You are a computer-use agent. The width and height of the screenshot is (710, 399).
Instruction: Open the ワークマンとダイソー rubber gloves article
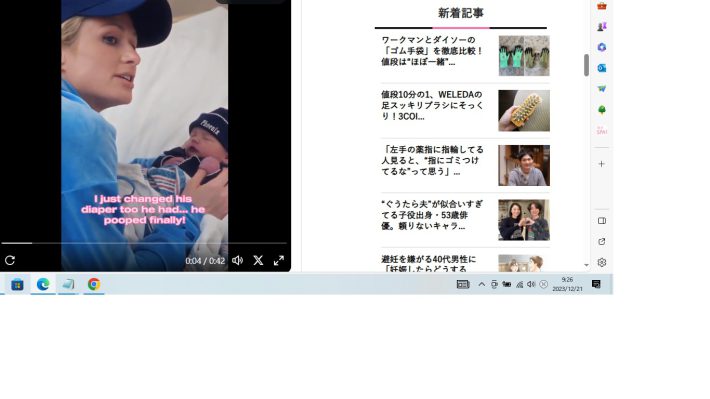point(432,51)
